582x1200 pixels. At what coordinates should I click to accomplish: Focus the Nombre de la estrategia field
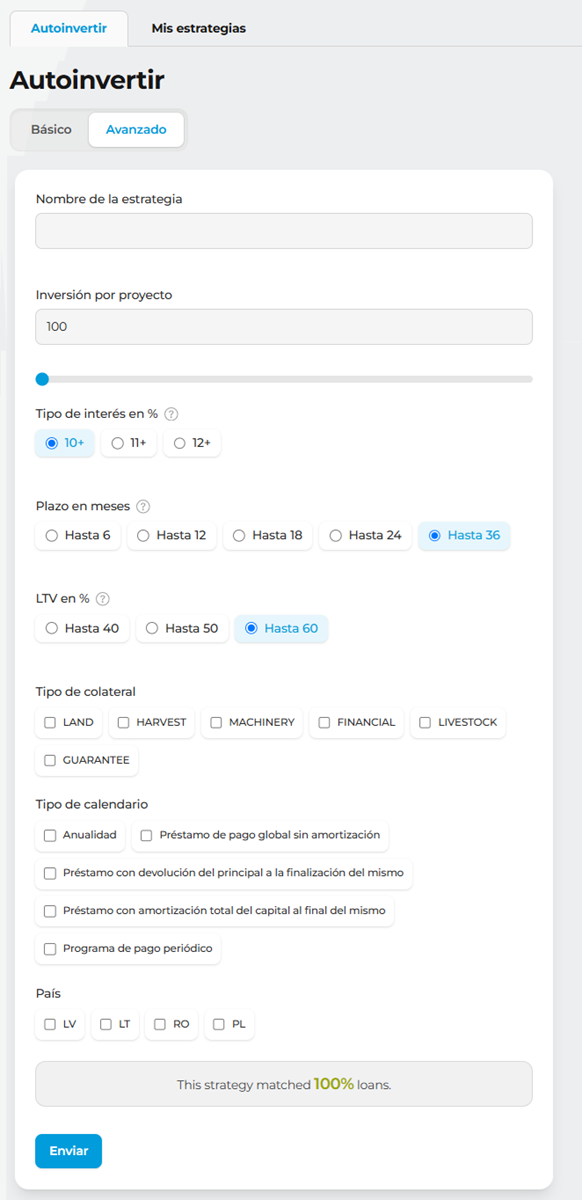point(284,231)
